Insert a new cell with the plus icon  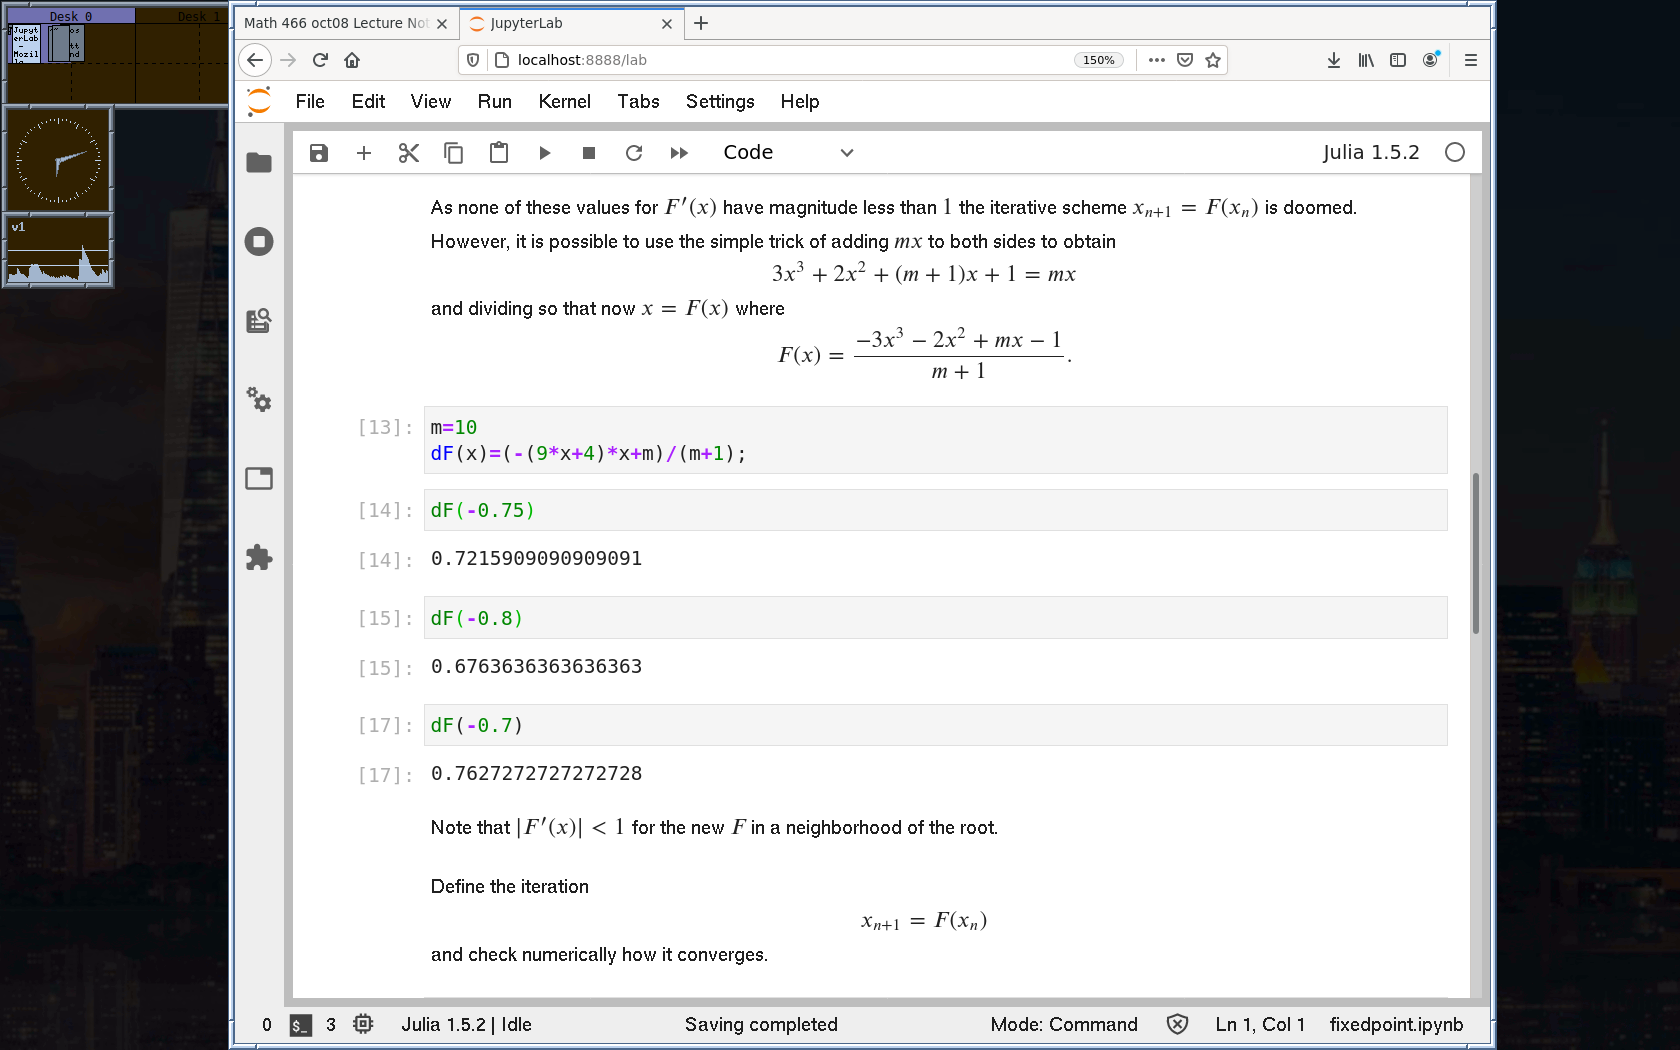pos(364,153)
